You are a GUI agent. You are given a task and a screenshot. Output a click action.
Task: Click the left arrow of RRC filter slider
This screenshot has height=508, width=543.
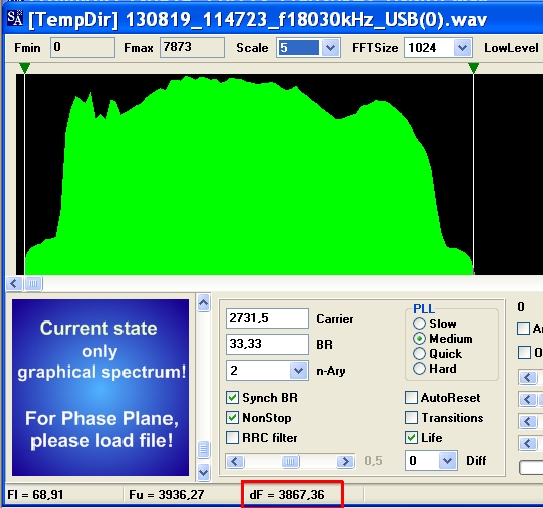[x=235, y=461]
